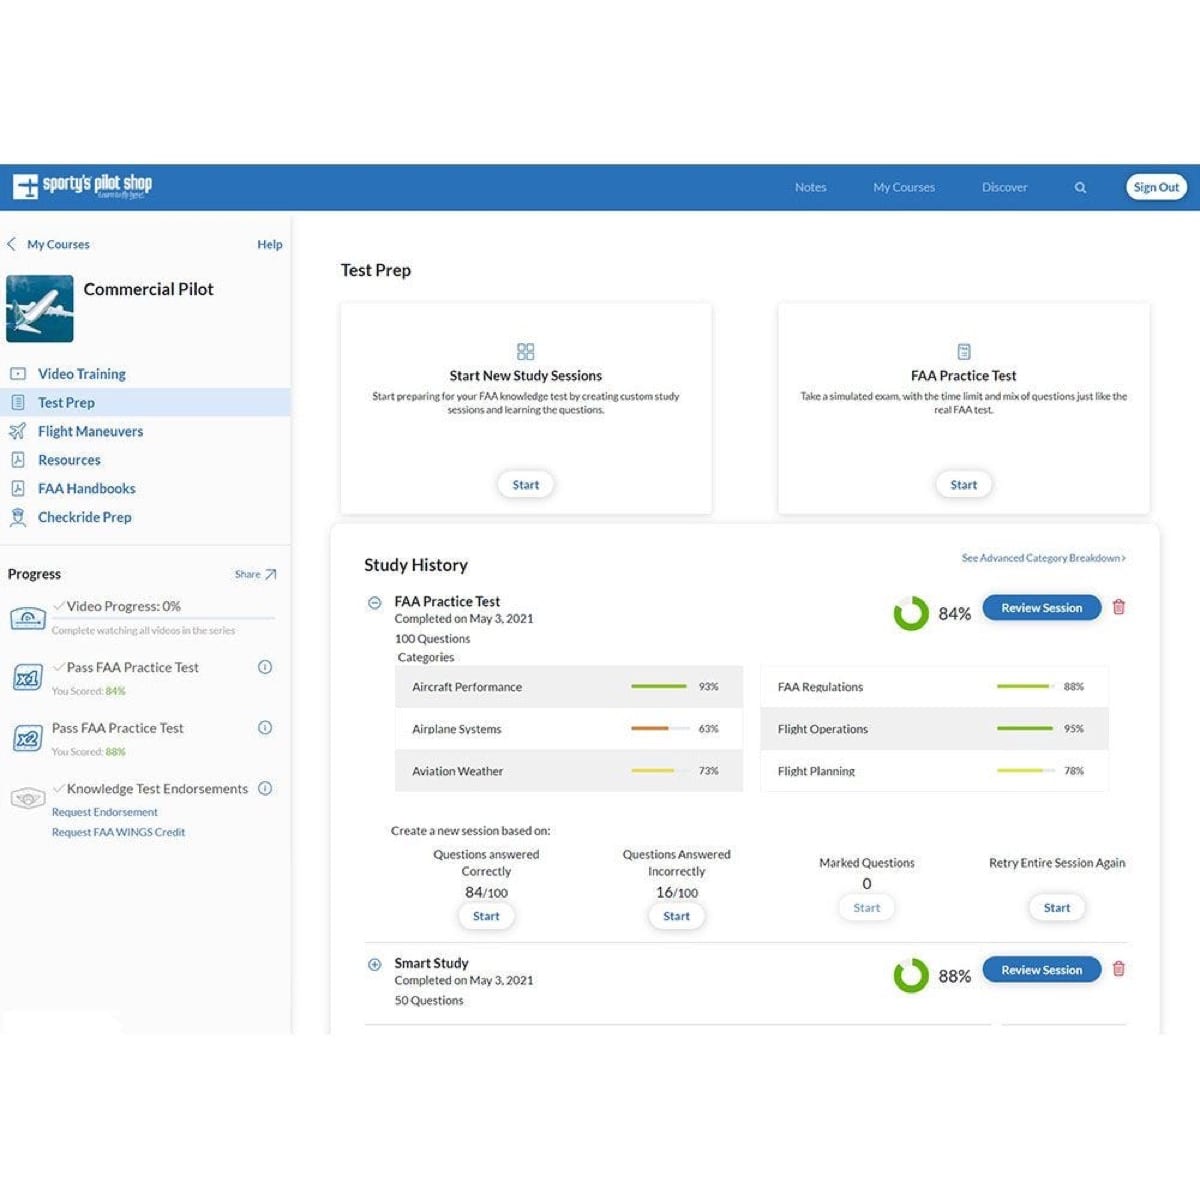
Task: Click the Video Training sidebar icon
Action: (18, 374)
